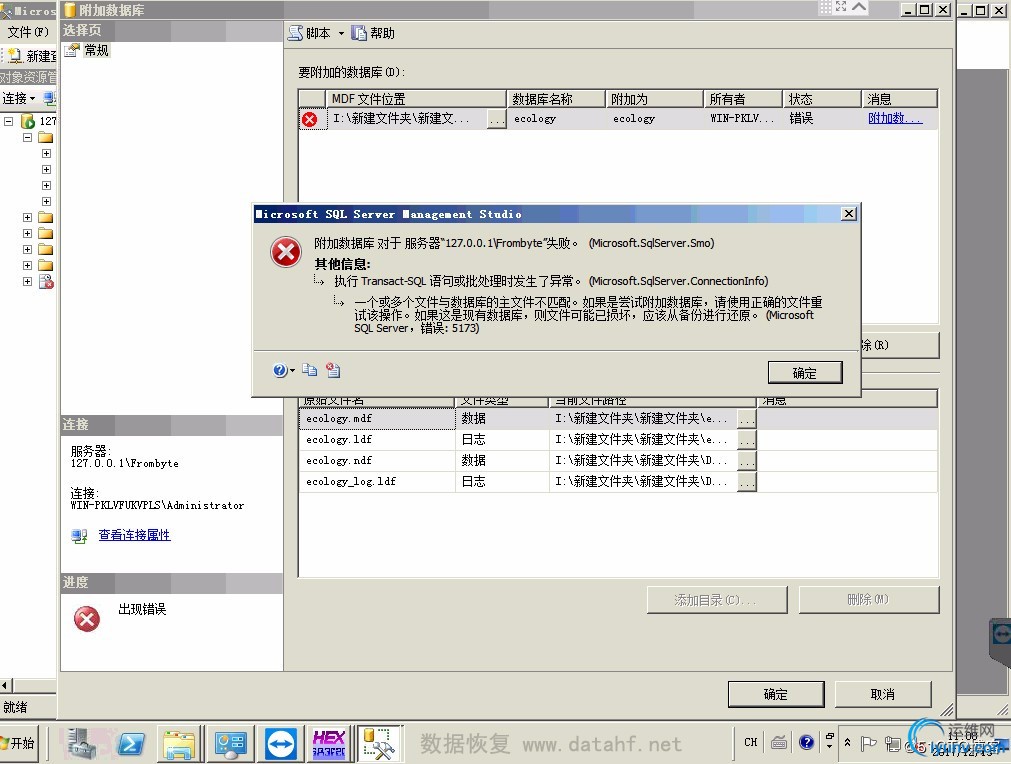The height and width of the screenshot is (764, 1011).
Task: Click the connect server icon next to 连接
Action: coord(50,98)
